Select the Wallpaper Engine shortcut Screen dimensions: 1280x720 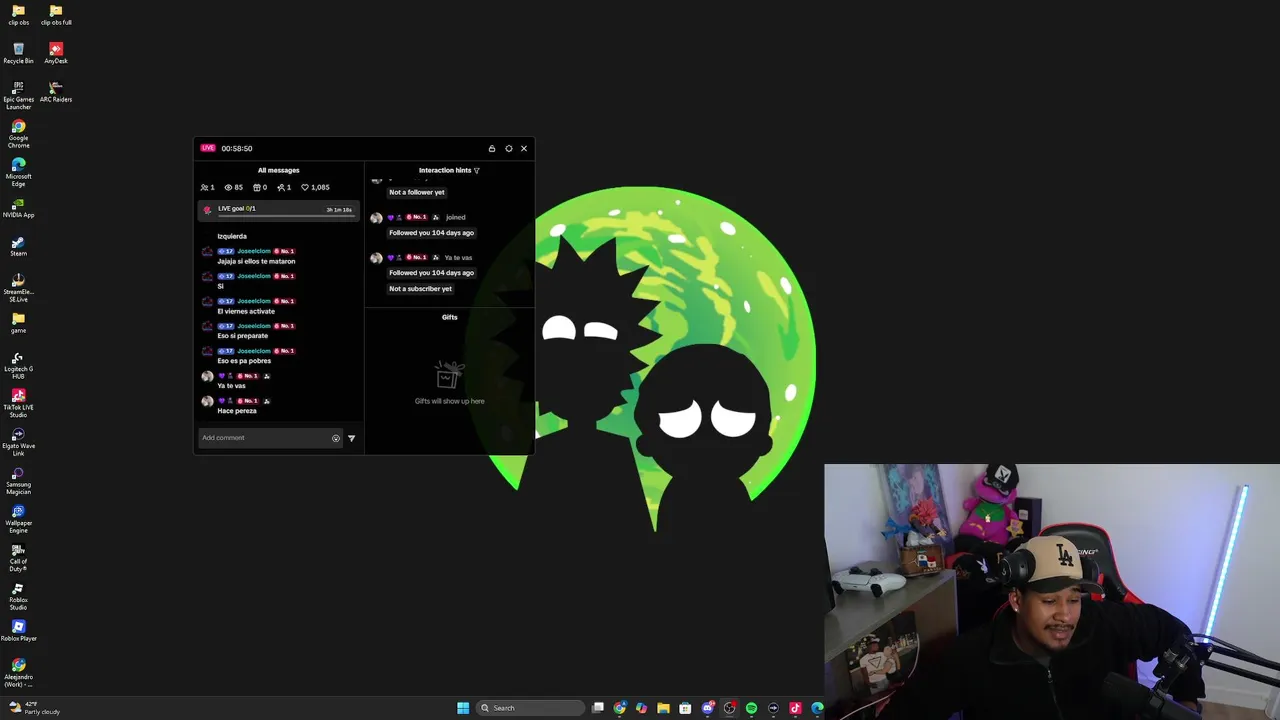[x=18, y=519]
